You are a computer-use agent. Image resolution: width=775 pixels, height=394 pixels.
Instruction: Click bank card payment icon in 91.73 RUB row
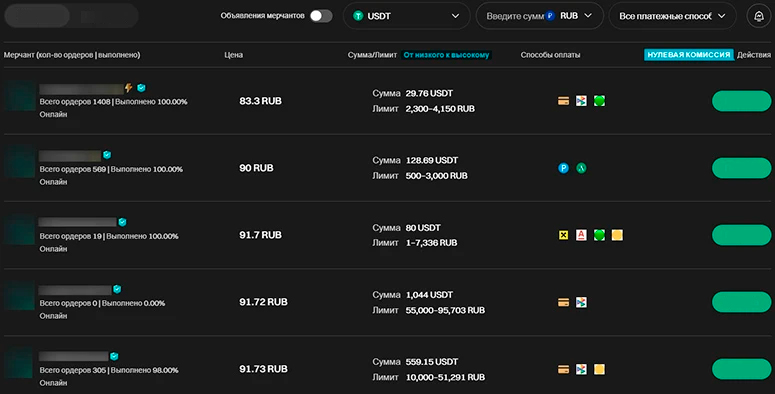pos(563,369)
